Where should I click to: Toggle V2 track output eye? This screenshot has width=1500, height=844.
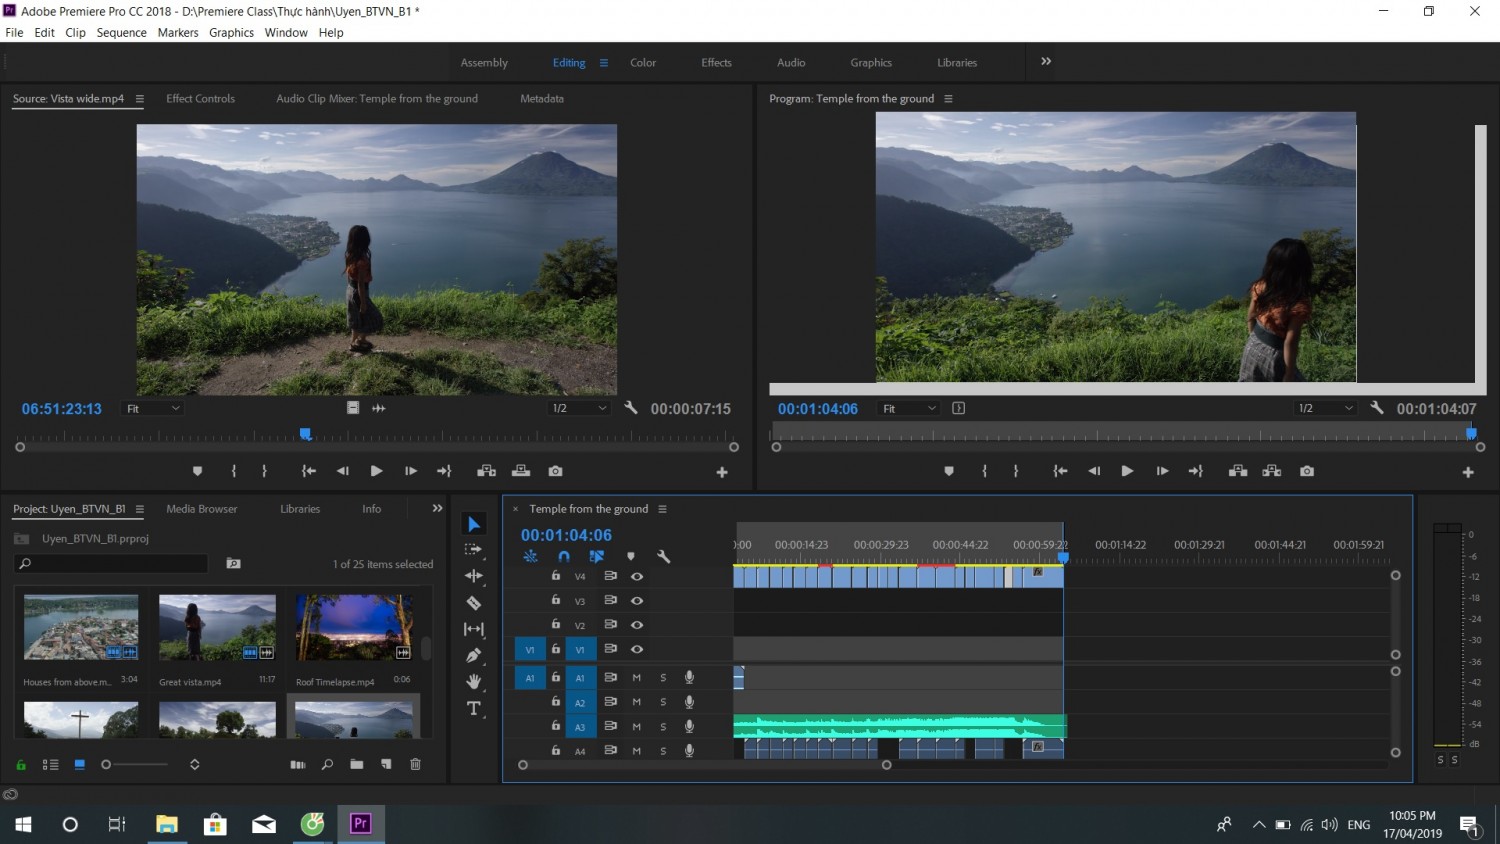[637, 625]
